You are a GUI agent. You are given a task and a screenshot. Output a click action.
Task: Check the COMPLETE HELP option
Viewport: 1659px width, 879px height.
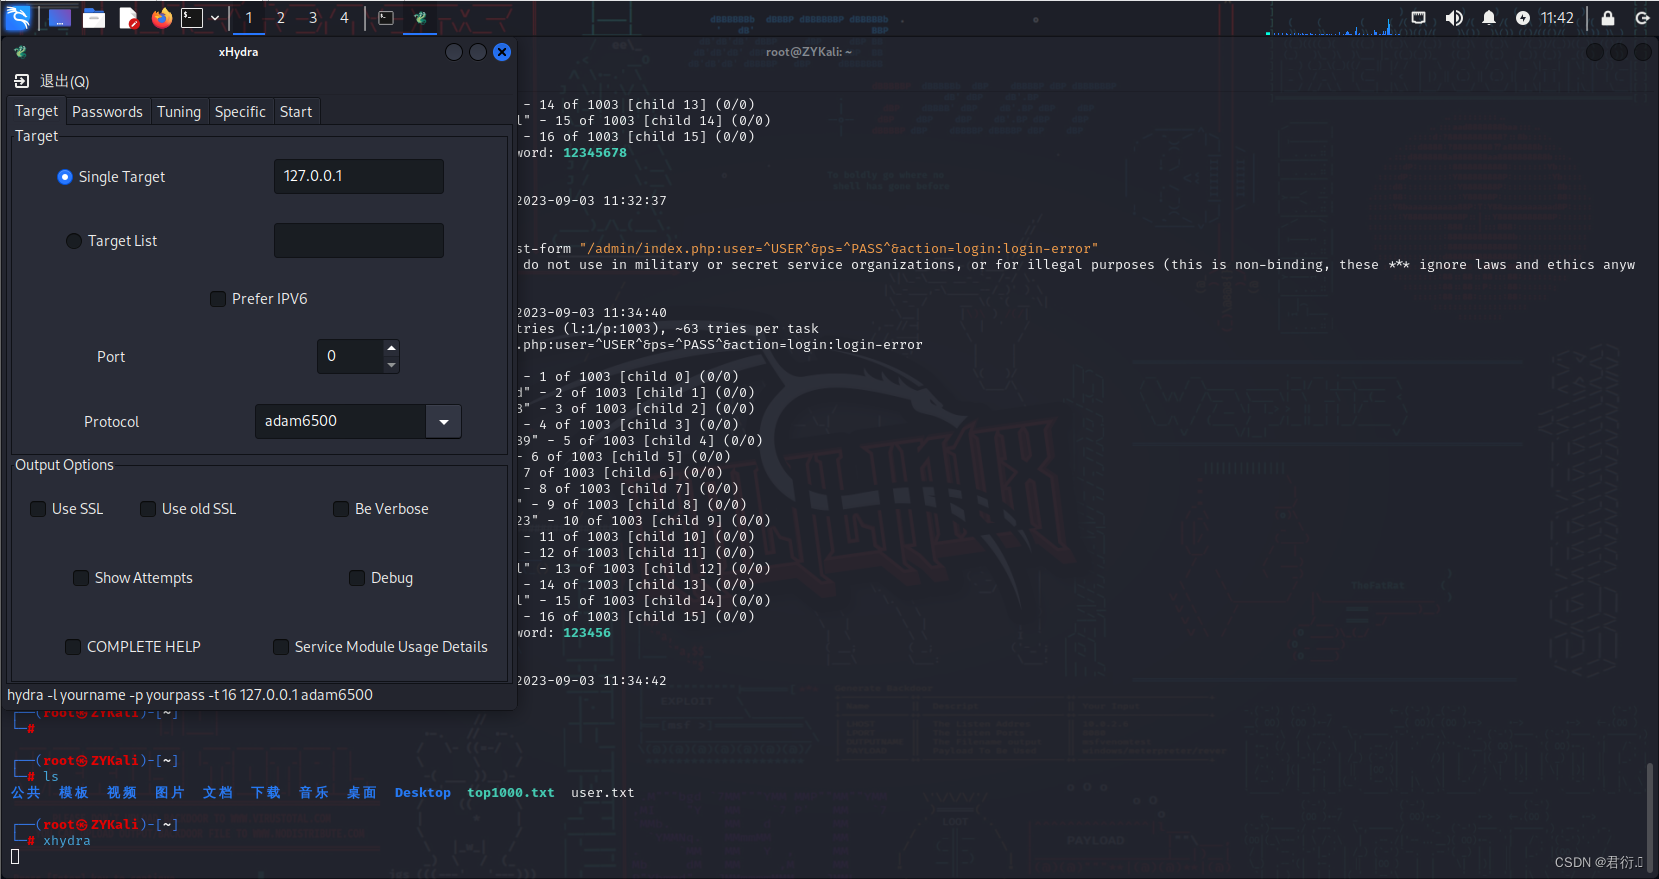(x=73, y=647)
